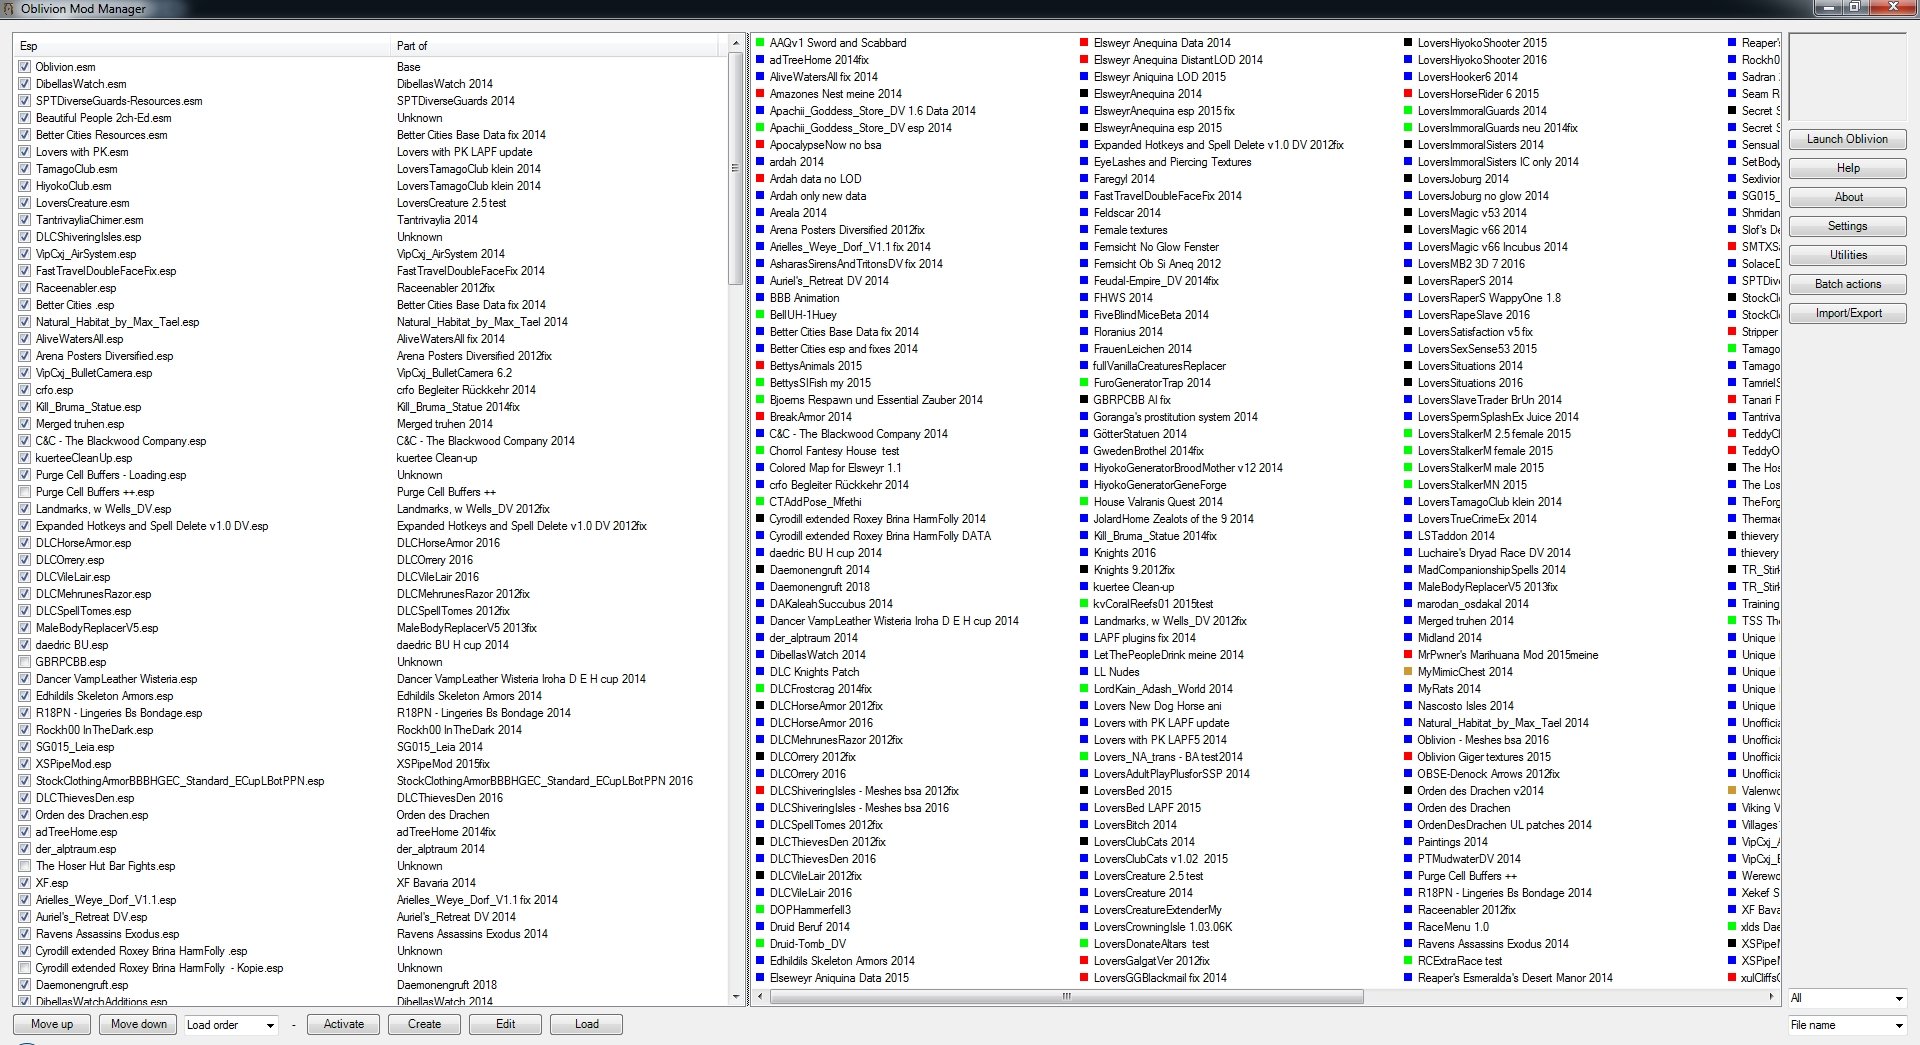Click the green square beside DOPHammerfell3
Viewport: 1920px width, 1045px height.
(760, 910)
